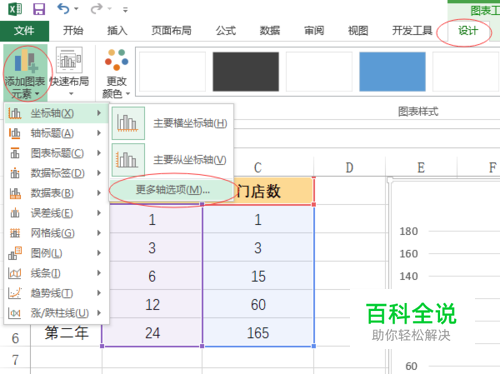
Task: Expand the 数据表(B) submenu
Action: pos(56,193)
